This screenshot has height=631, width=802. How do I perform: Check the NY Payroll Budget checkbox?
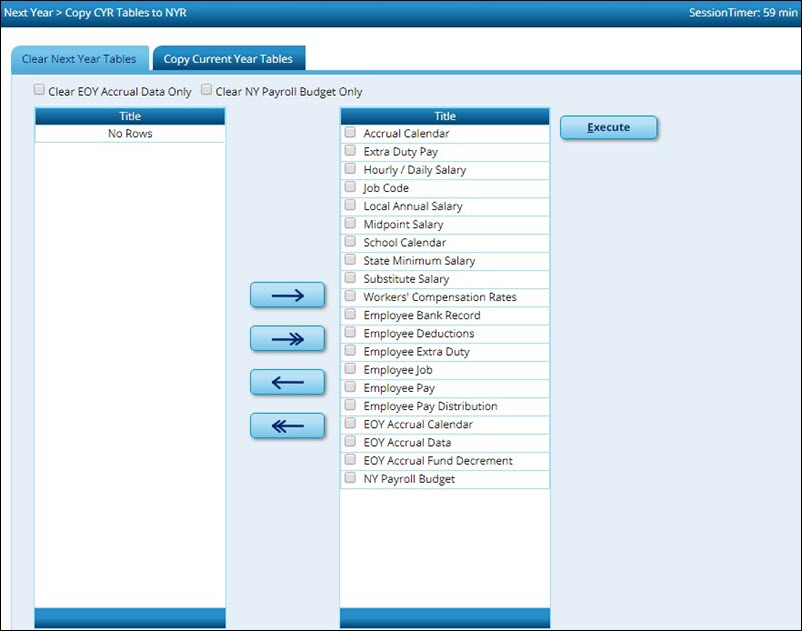[x=351, y=478]
